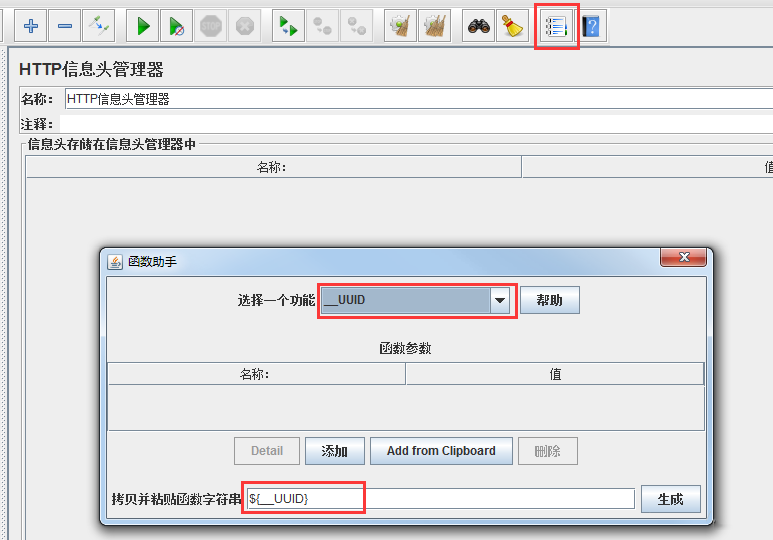The height and width of the screenshot is (540, 773).
Task: Click the 注释 comment input field
Action: (x=417, y=124)
